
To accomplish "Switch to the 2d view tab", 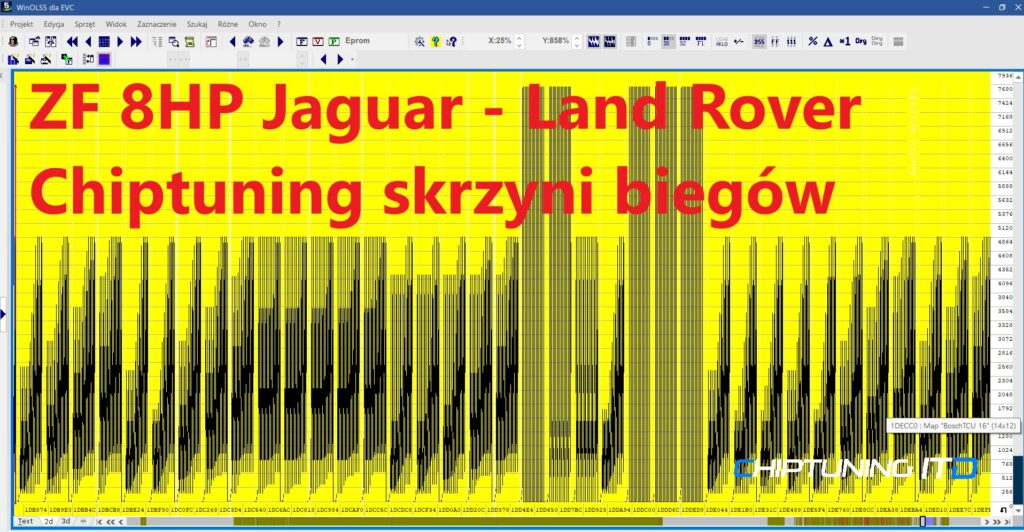I will point(48,522).
